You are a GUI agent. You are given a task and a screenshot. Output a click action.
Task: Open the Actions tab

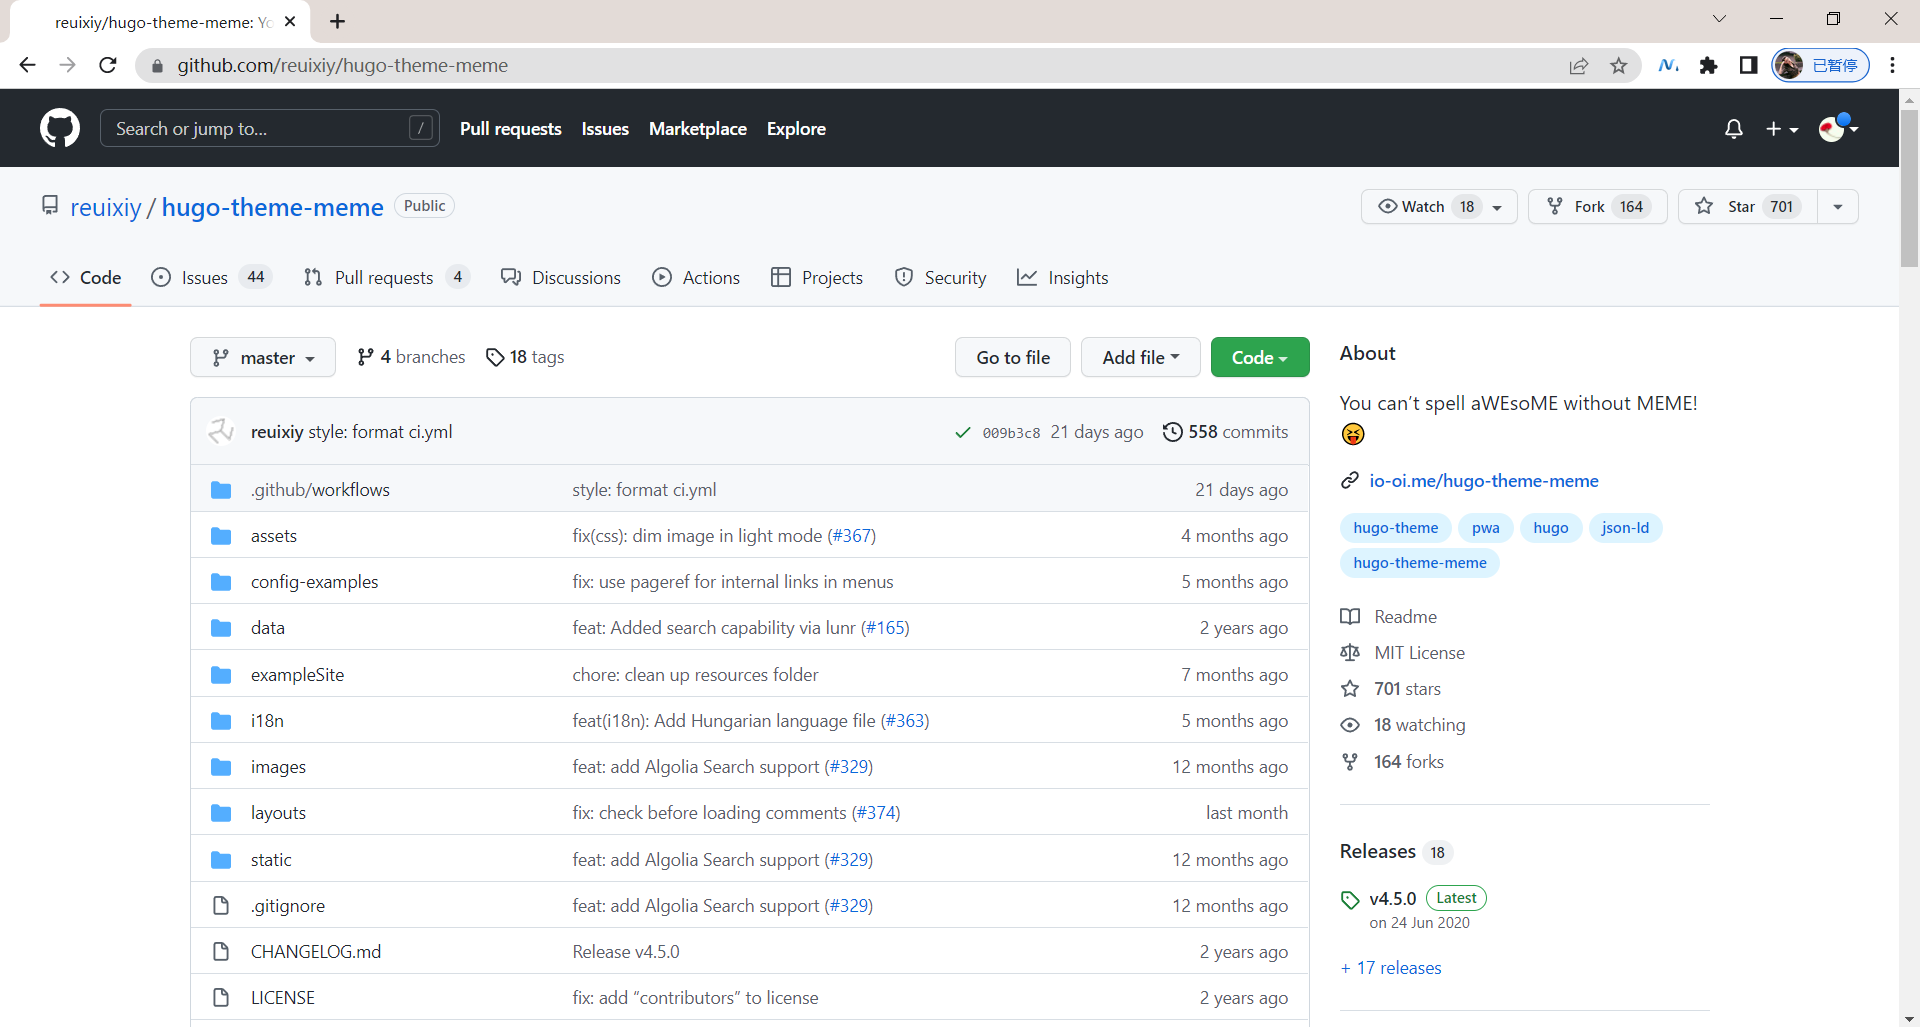[x=696, y=278]
